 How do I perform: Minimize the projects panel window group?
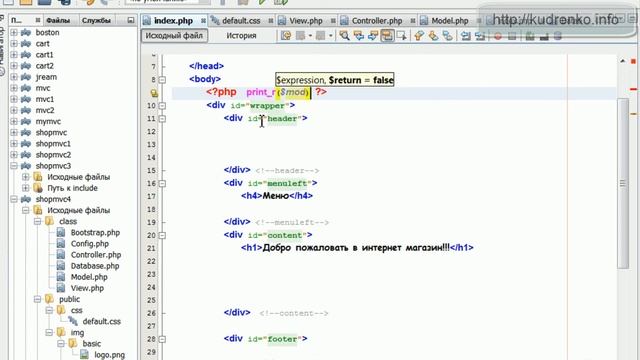click(131, 20)
